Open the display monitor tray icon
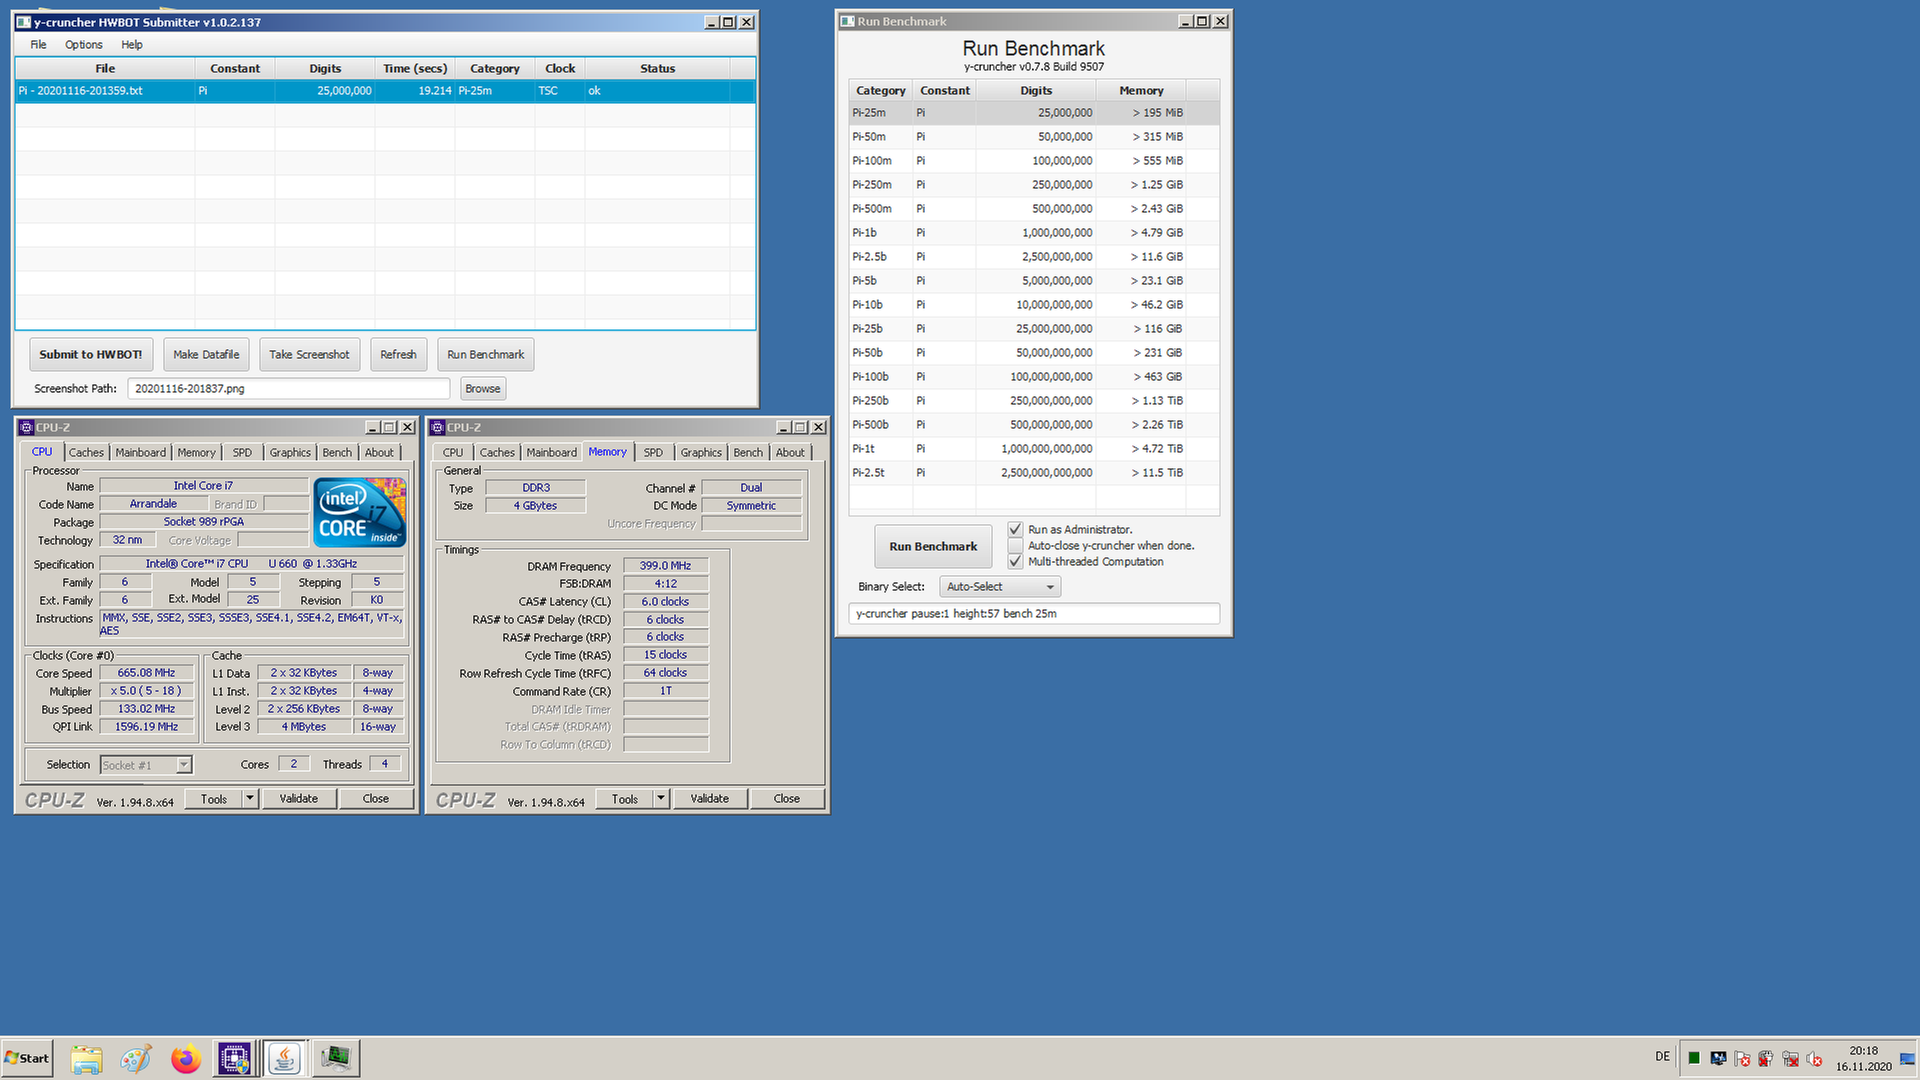Screen dimensions: 1920x1080 tap(1718, 1058)
